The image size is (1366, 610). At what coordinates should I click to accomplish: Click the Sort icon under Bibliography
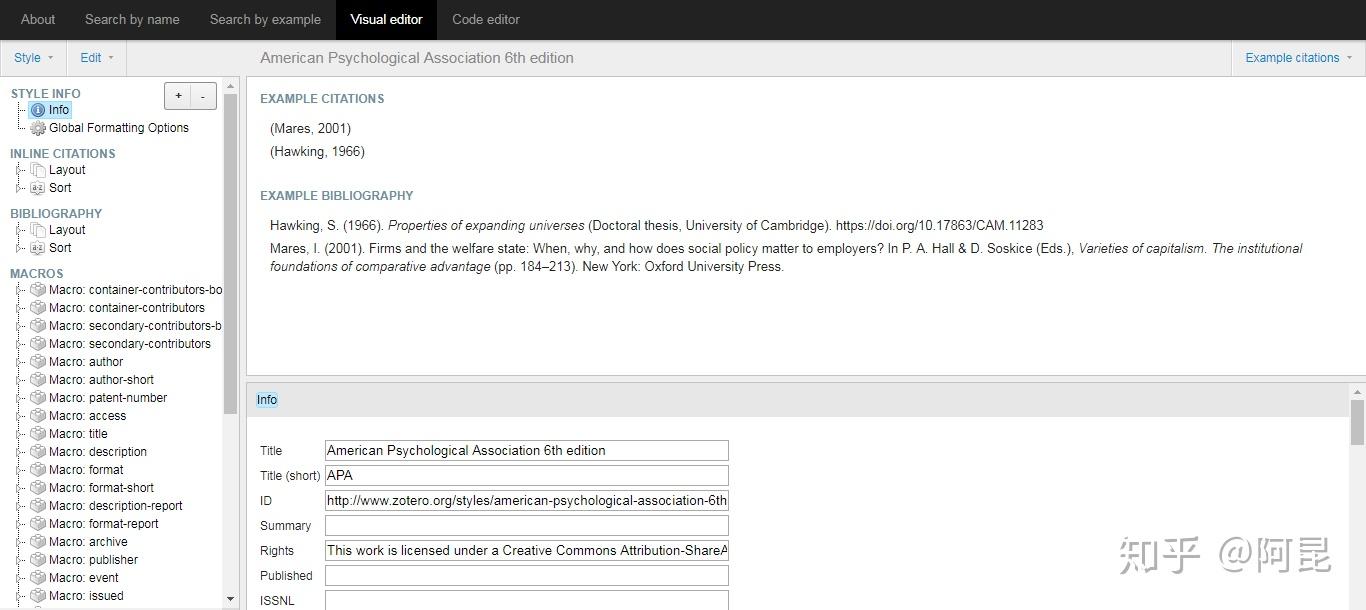point(38,248)
